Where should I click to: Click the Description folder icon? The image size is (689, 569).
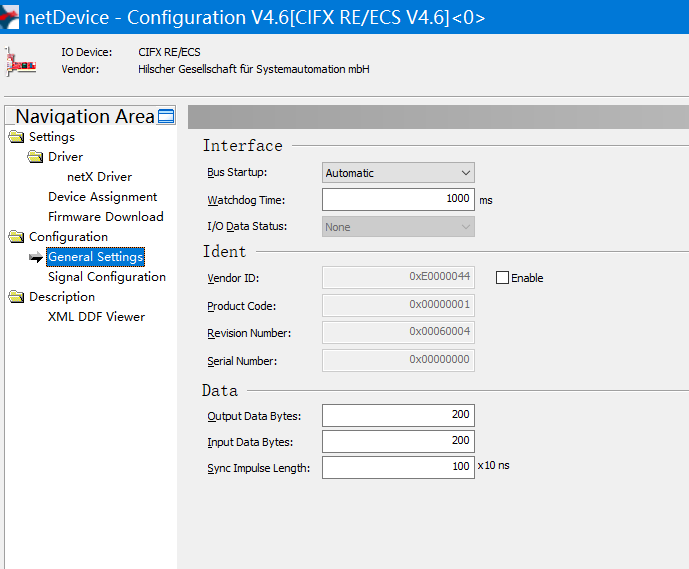[x=16, y=297]
